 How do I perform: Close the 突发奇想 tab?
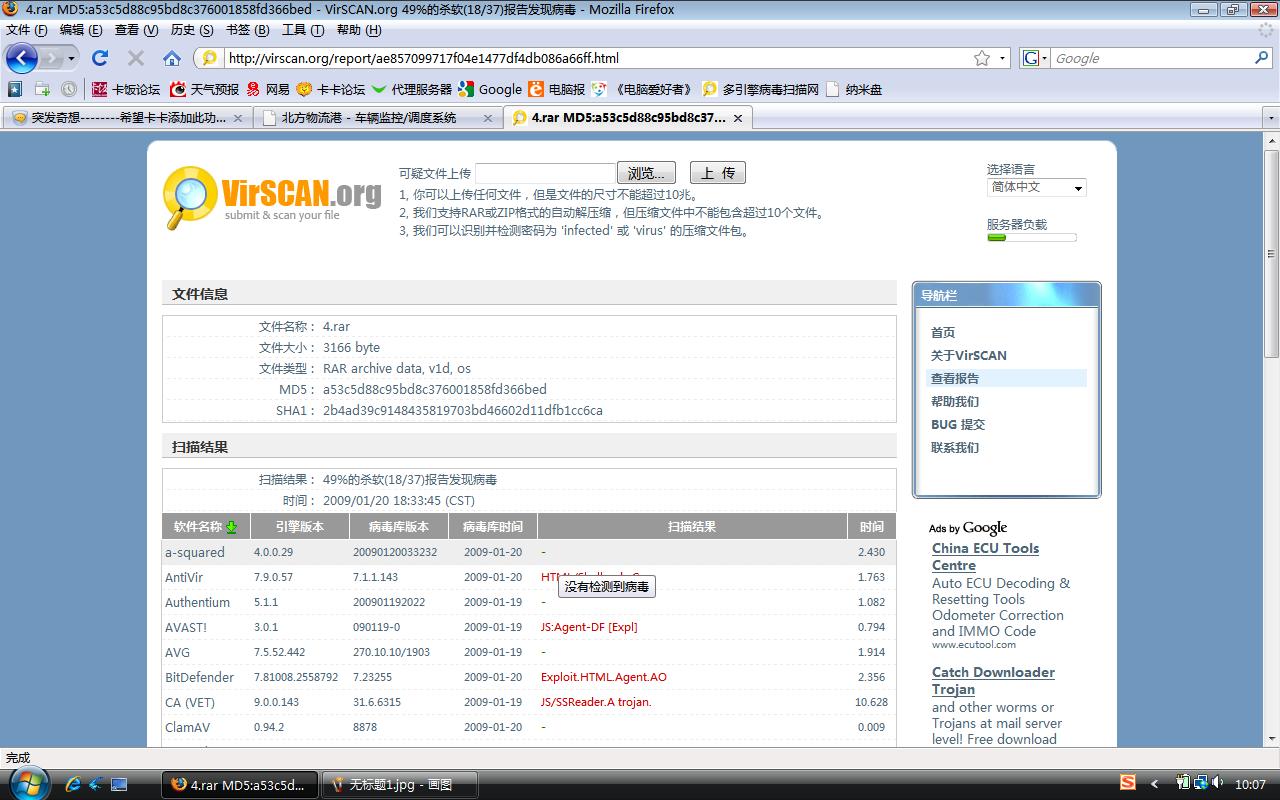click(x=238, y=118)
